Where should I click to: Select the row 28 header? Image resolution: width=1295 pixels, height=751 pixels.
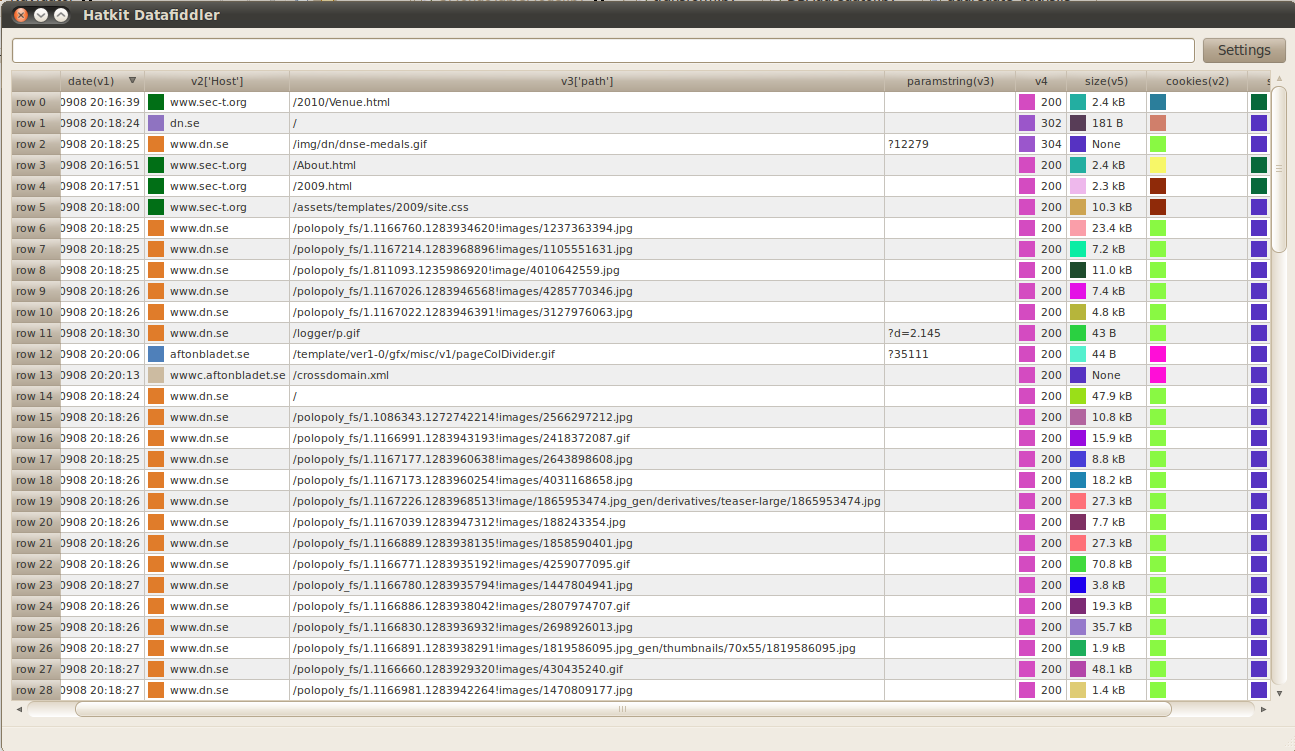point(36,690)
